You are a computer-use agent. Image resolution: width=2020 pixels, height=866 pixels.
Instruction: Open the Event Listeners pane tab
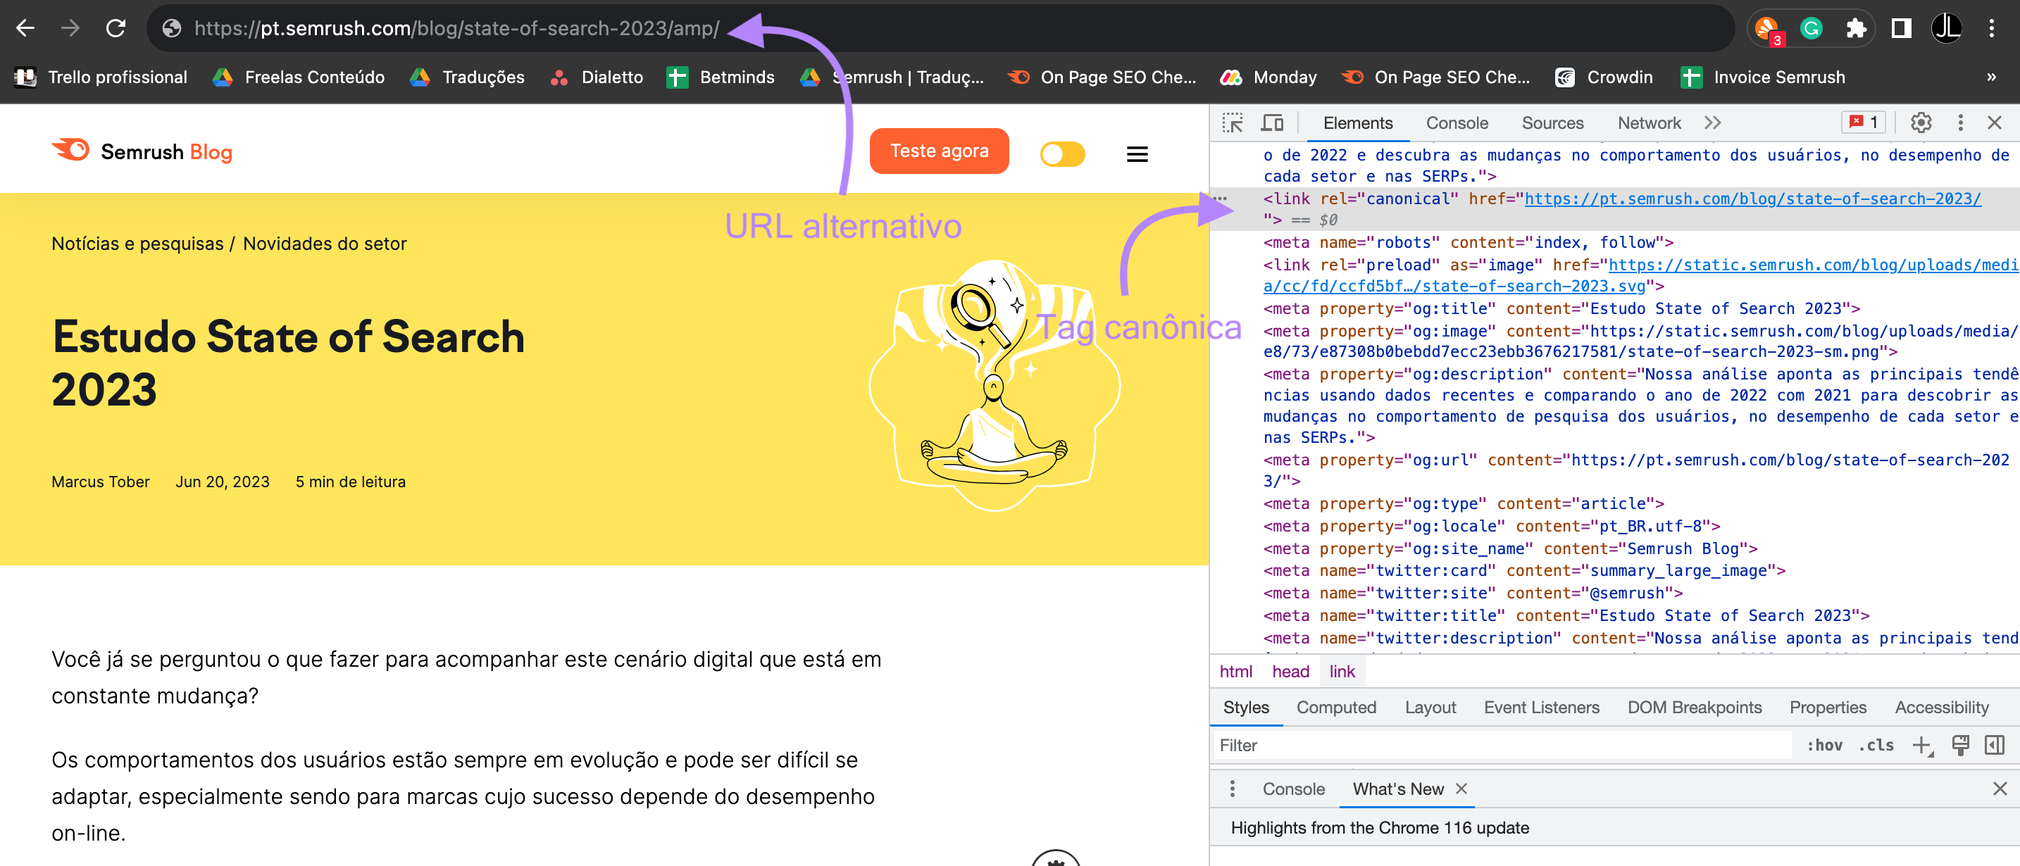click(1541, 707)
